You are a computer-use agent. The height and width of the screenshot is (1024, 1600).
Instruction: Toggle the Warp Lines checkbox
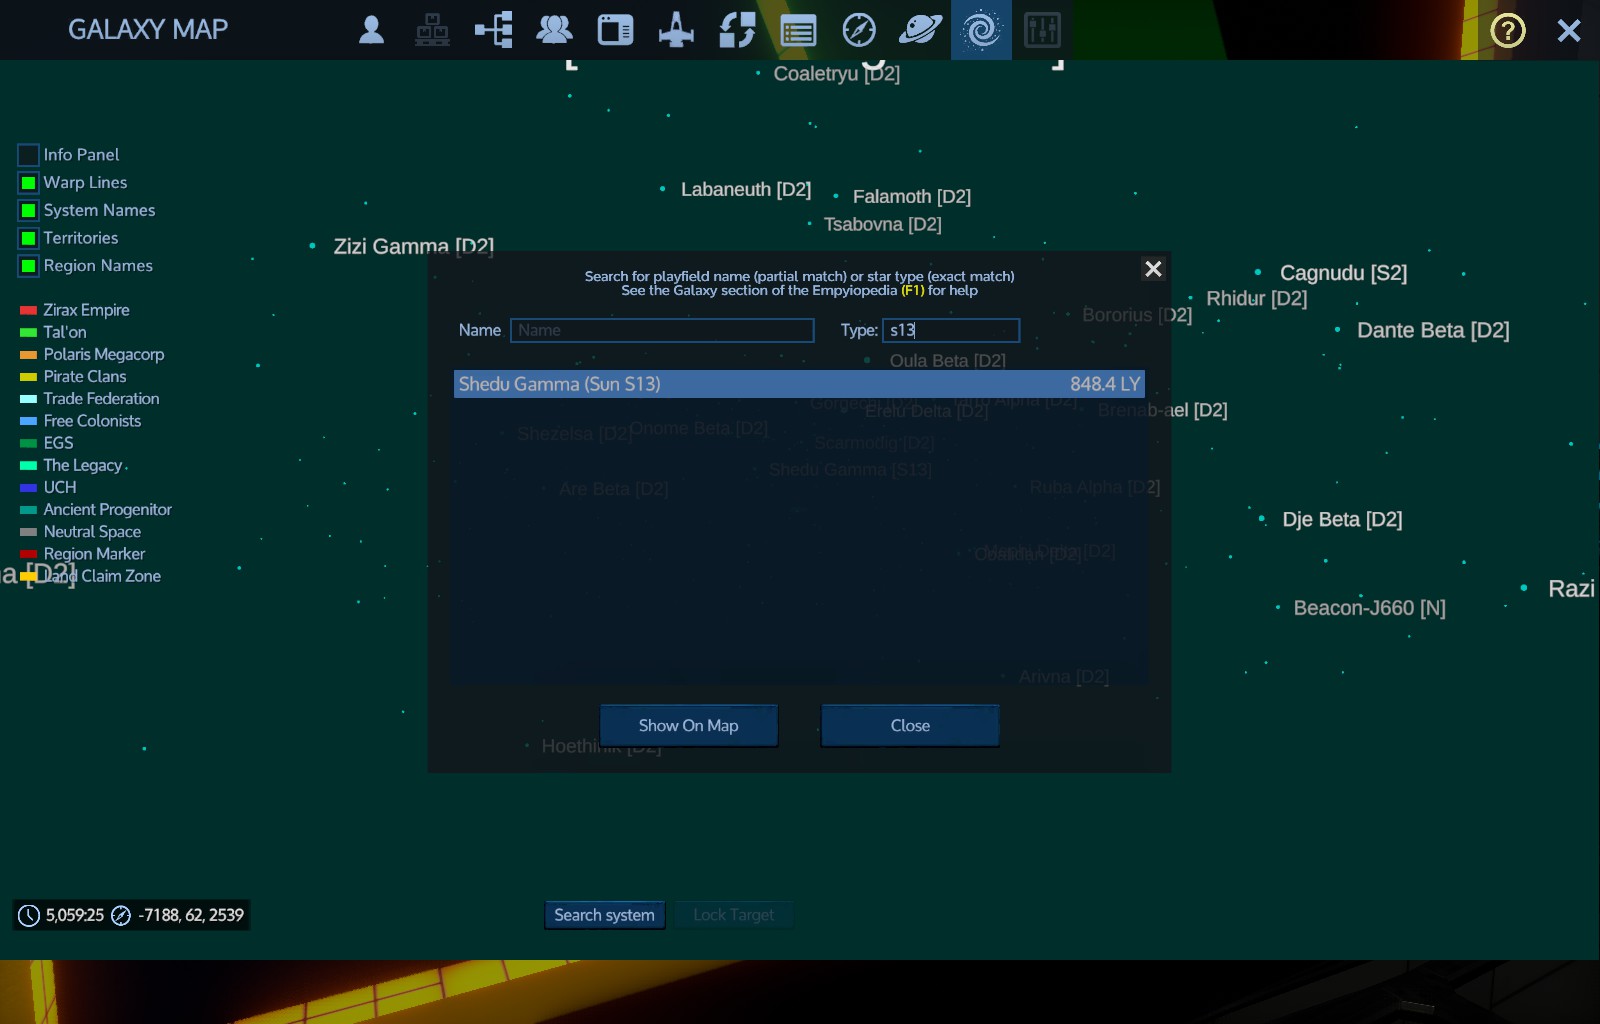[x=28, y=183]
